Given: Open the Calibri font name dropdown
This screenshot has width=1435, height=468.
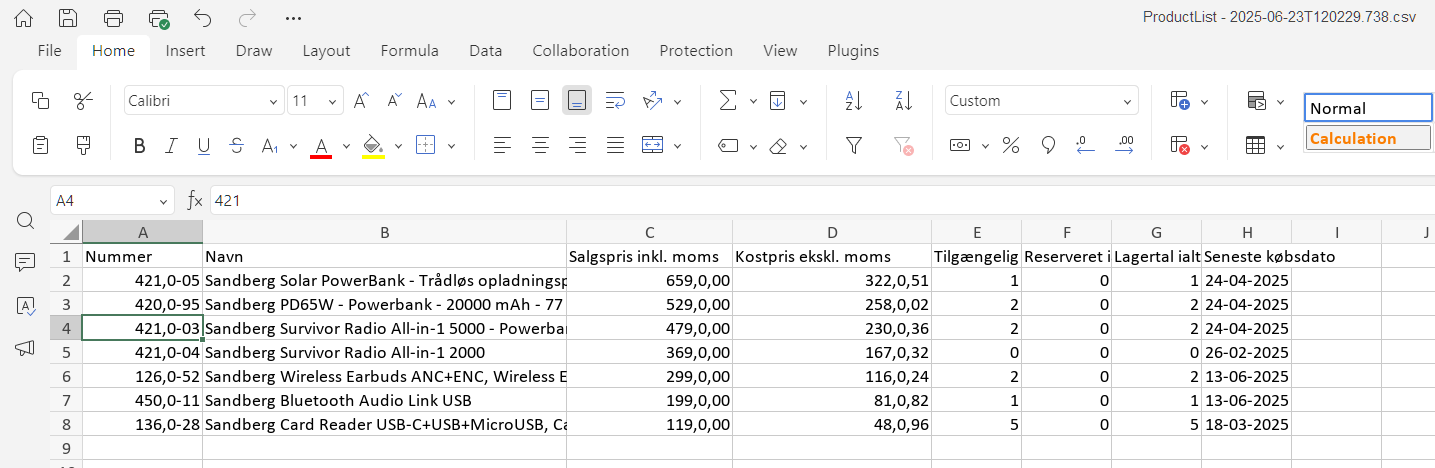Looking at the screenshot, I should pyautogui.click(x=274, y=101).
